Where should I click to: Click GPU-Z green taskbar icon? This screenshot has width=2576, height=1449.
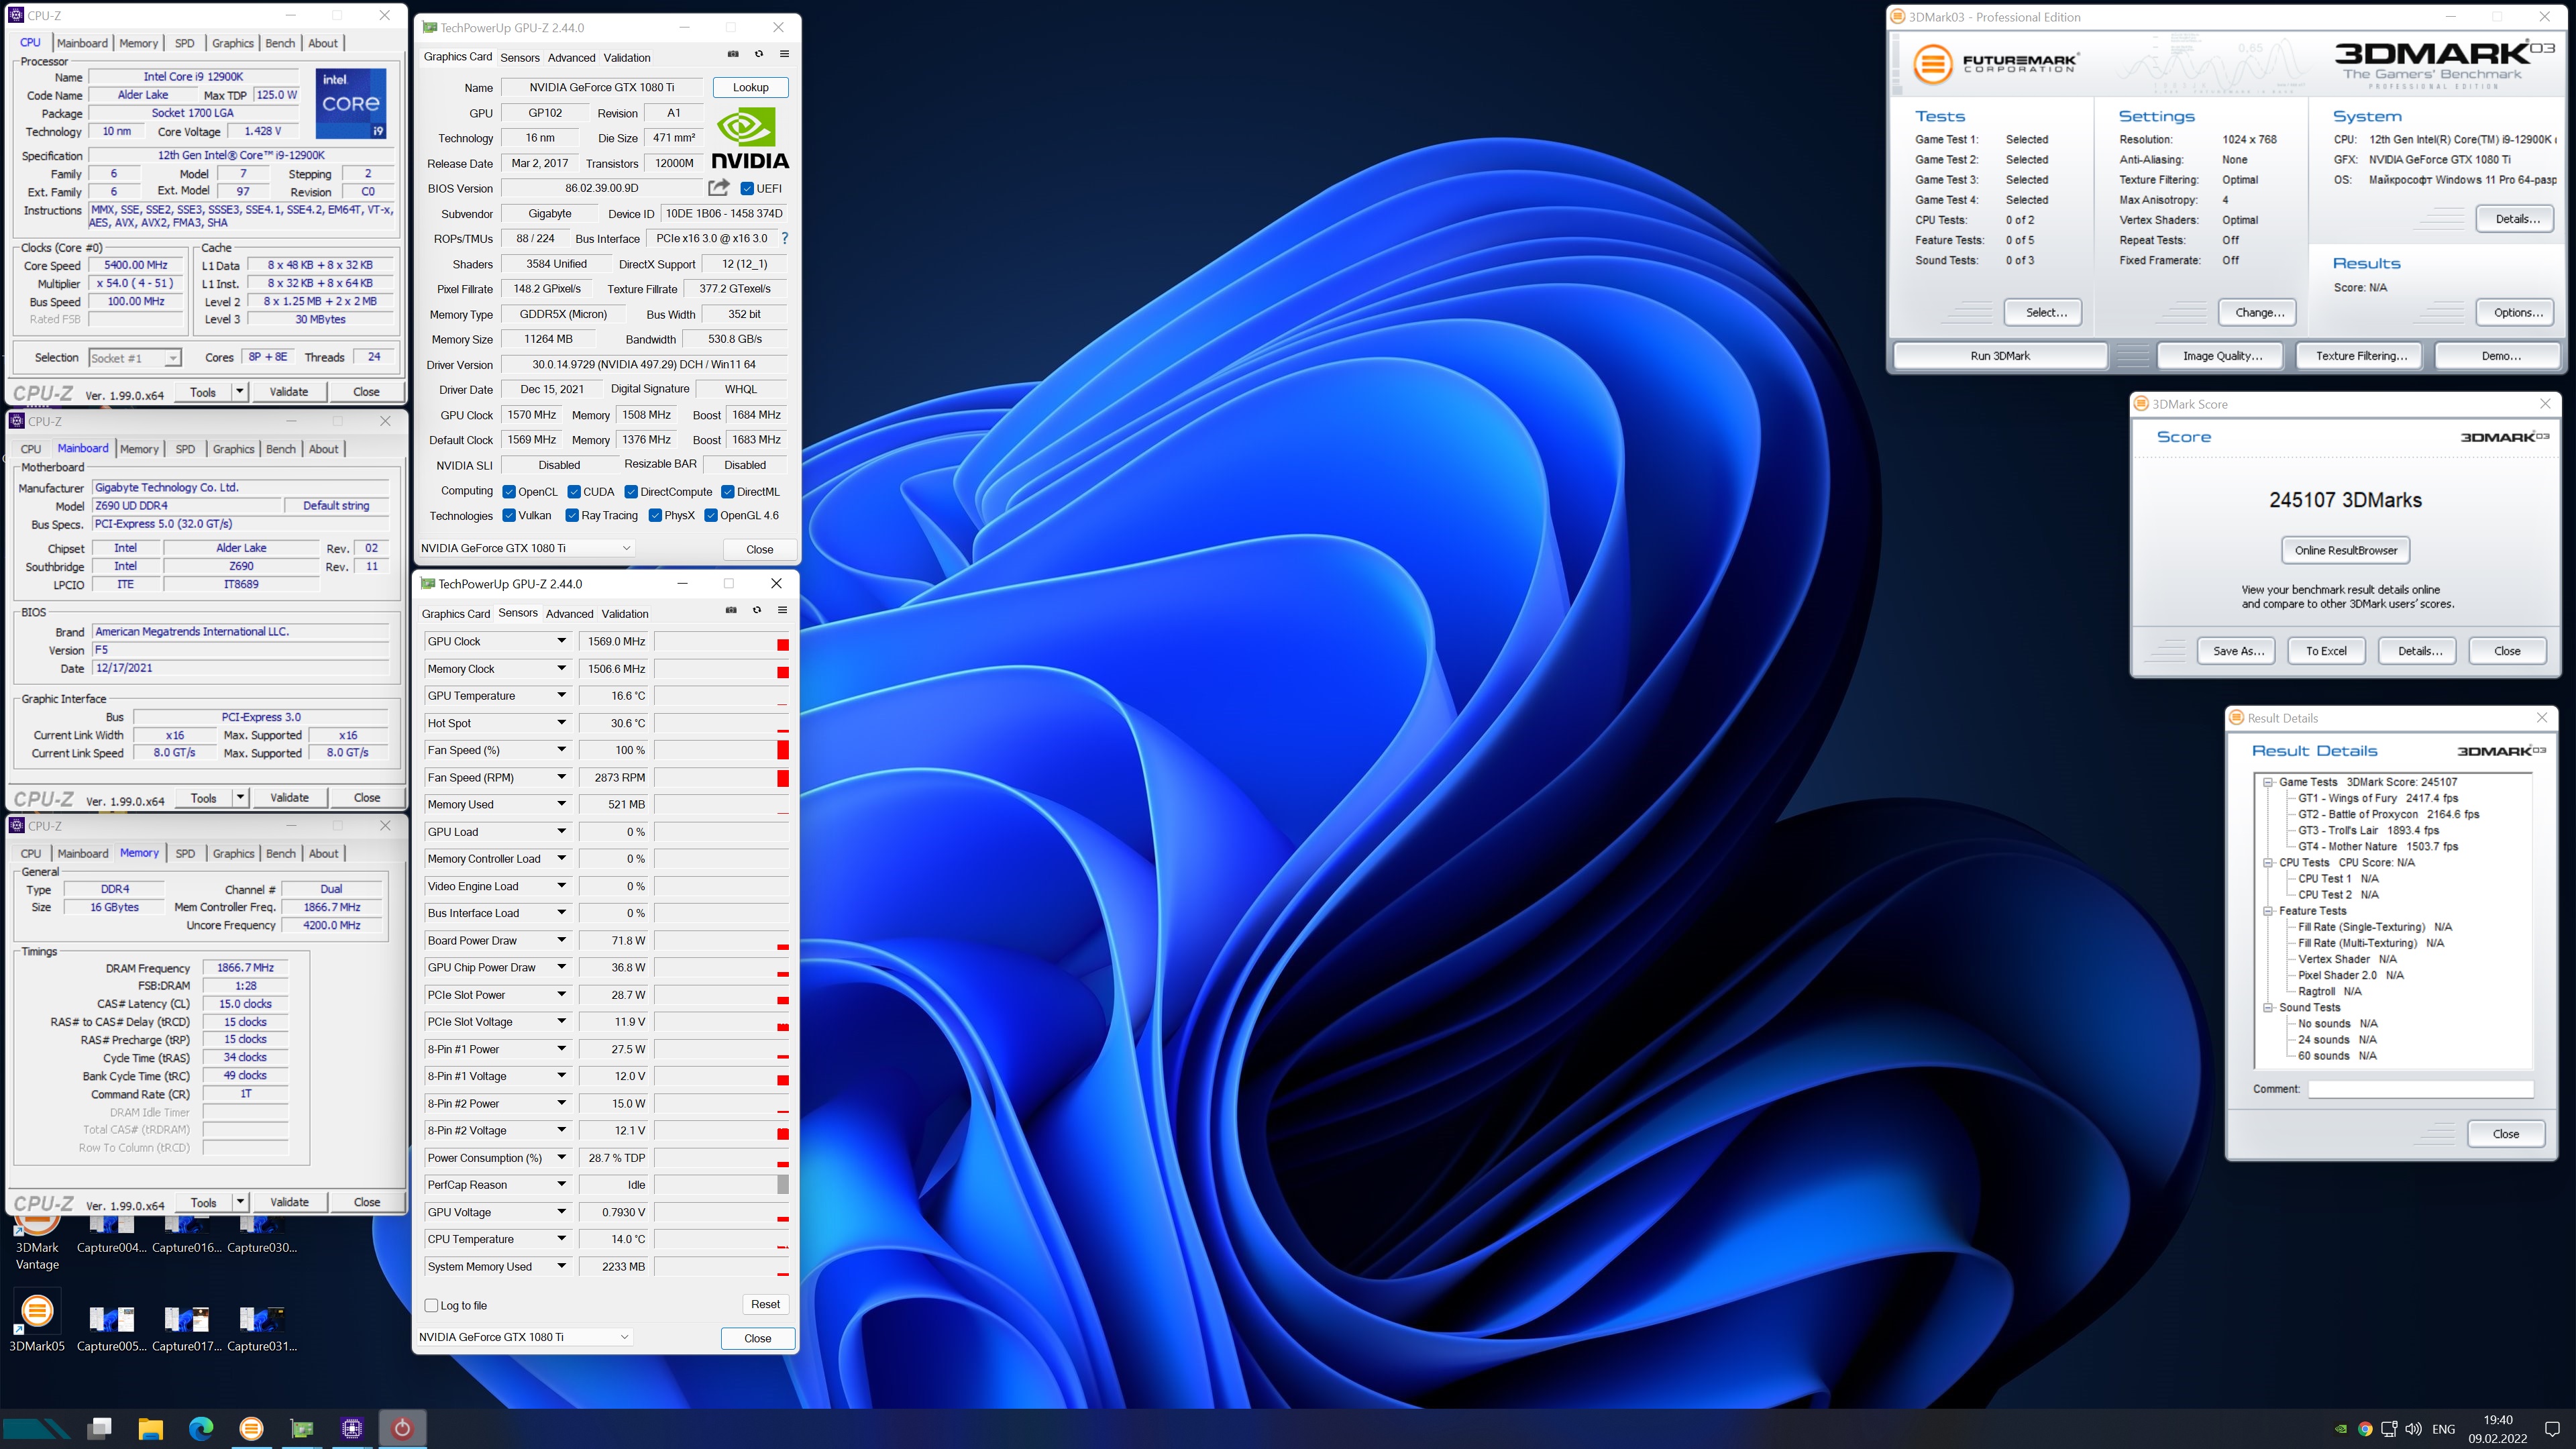[x=301, y=1429]
